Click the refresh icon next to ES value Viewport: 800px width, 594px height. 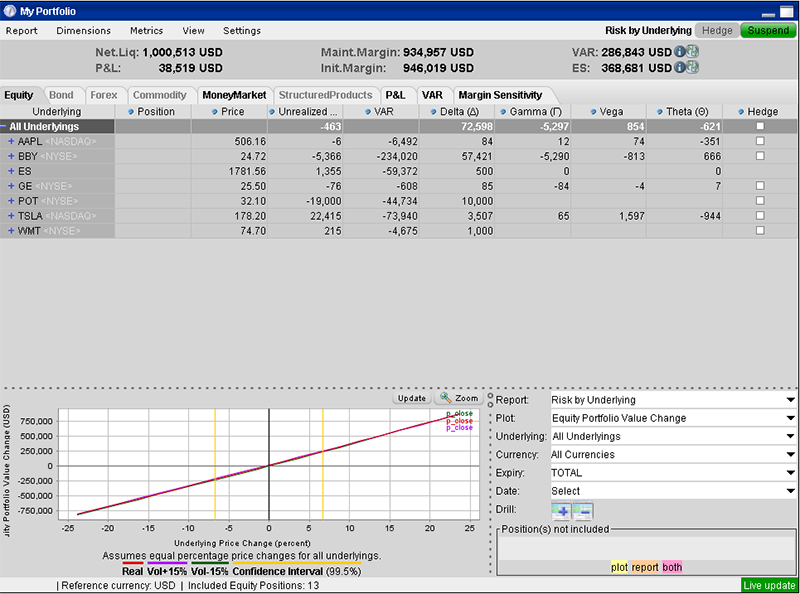tap(694, 69)
